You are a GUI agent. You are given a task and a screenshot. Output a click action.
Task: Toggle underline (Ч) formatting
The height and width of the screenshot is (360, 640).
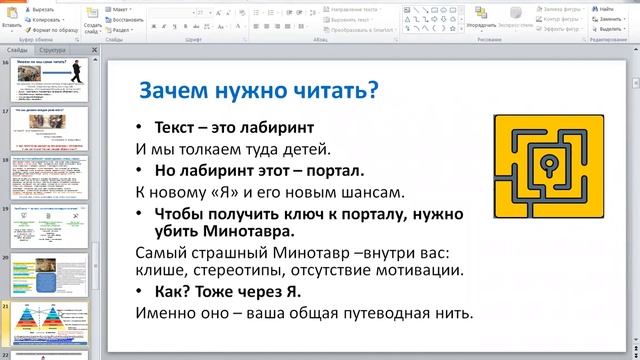coord(175,27)
